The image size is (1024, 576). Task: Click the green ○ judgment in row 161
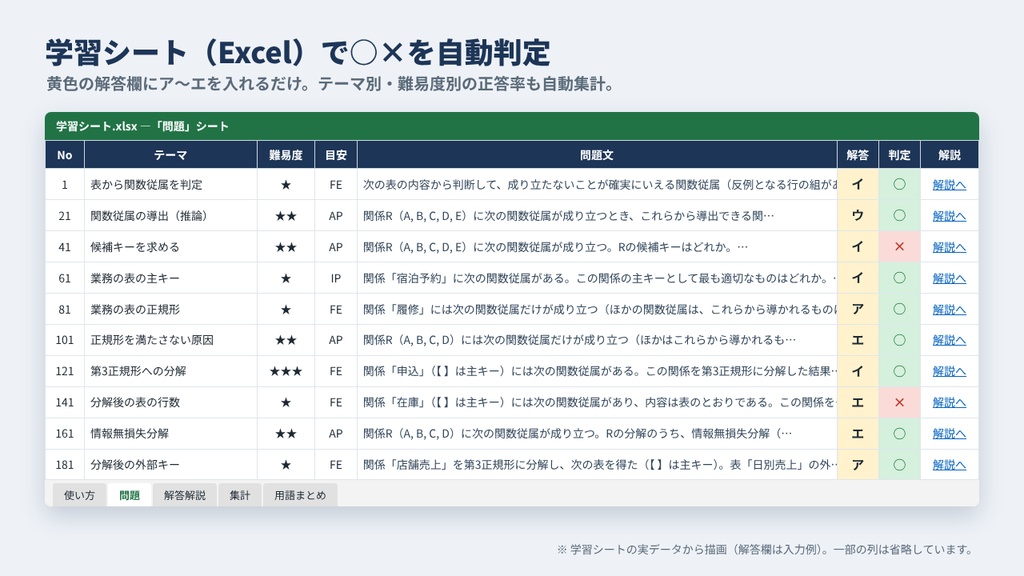899,434
